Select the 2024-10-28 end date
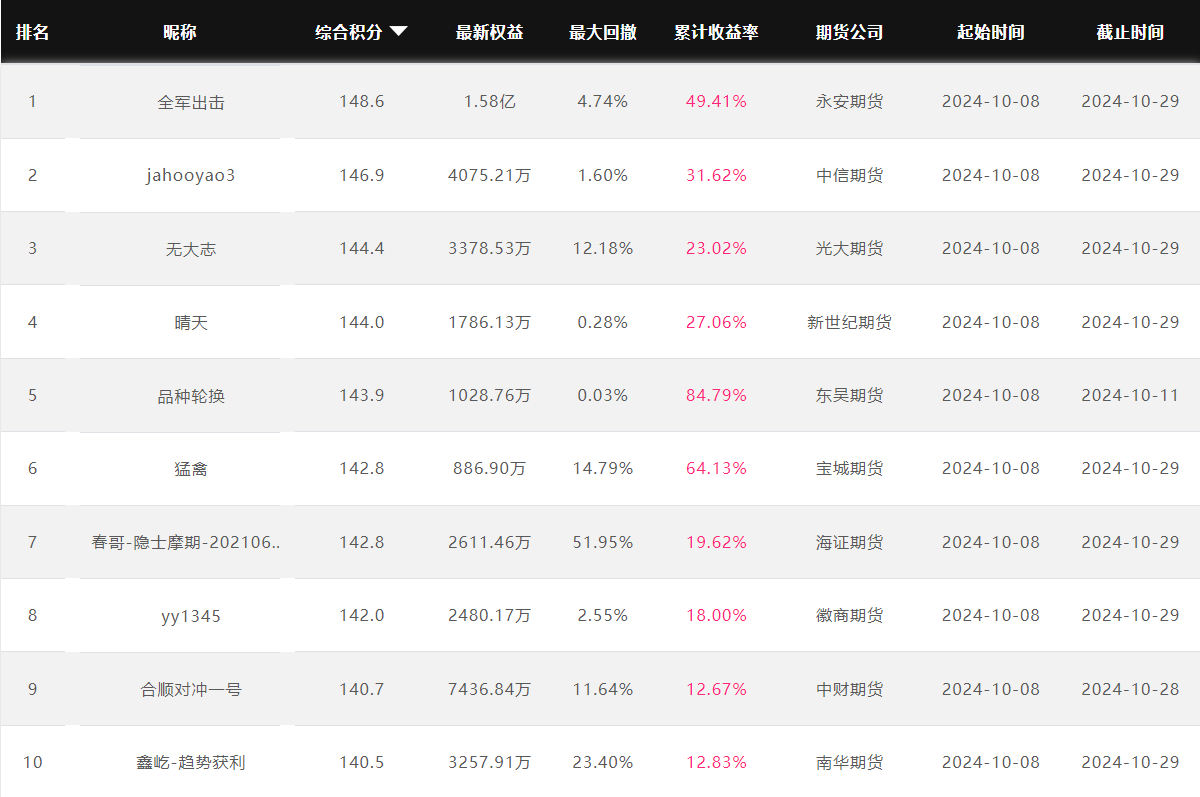 point(1130,689)
